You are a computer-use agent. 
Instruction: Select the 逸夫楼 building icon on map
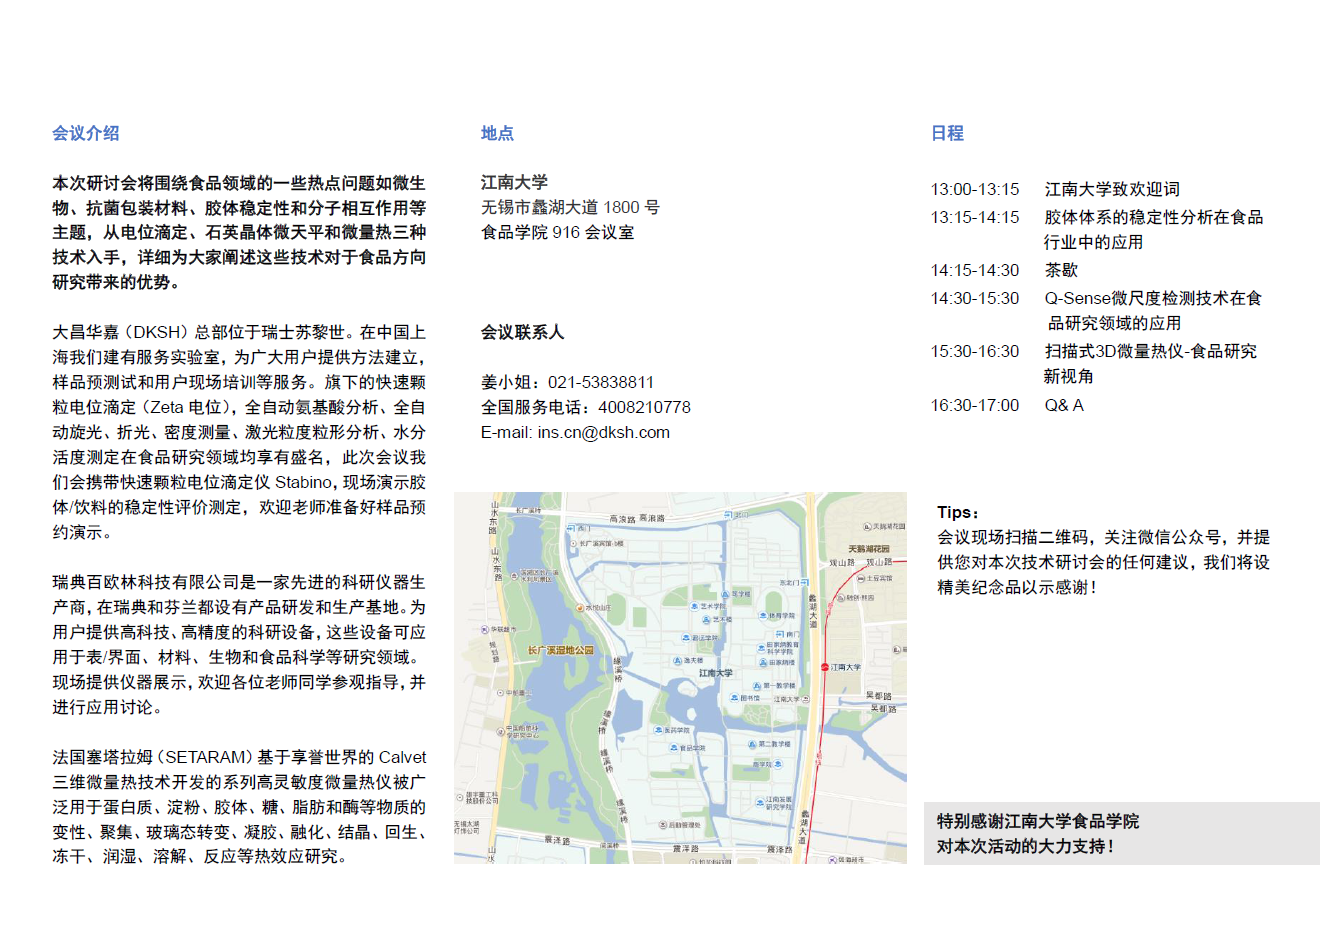point(676,660)
